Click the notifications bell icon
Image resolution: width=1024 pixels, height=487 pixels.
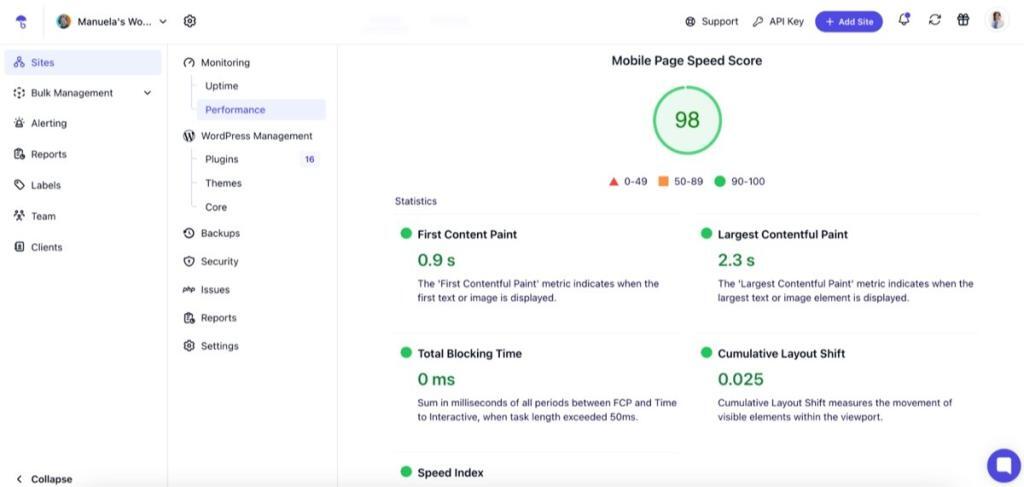point(904,20)
